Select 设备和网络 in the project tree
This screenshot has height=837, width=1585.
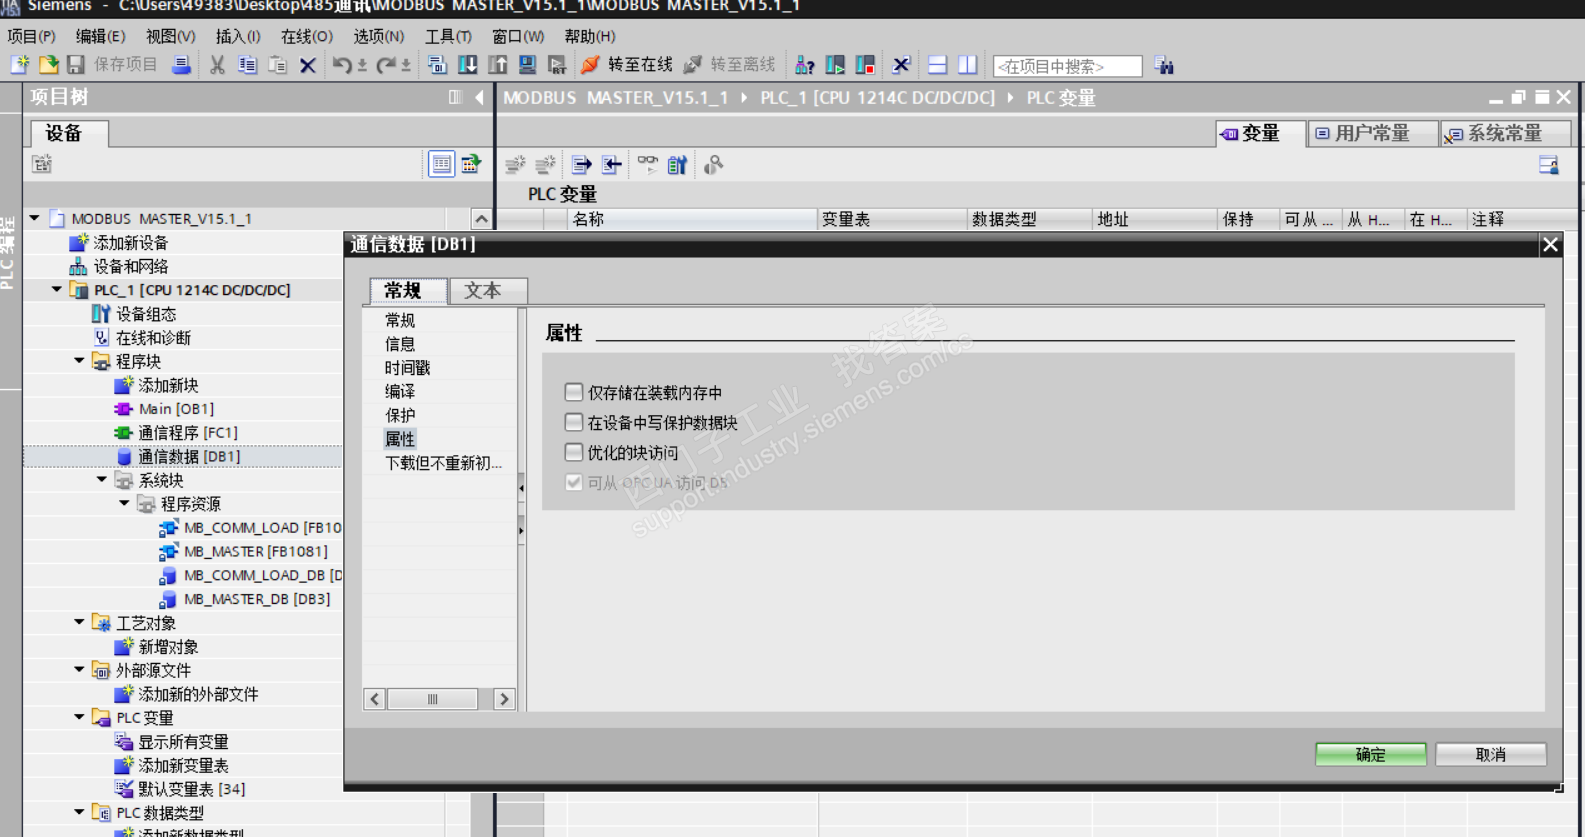130,267
